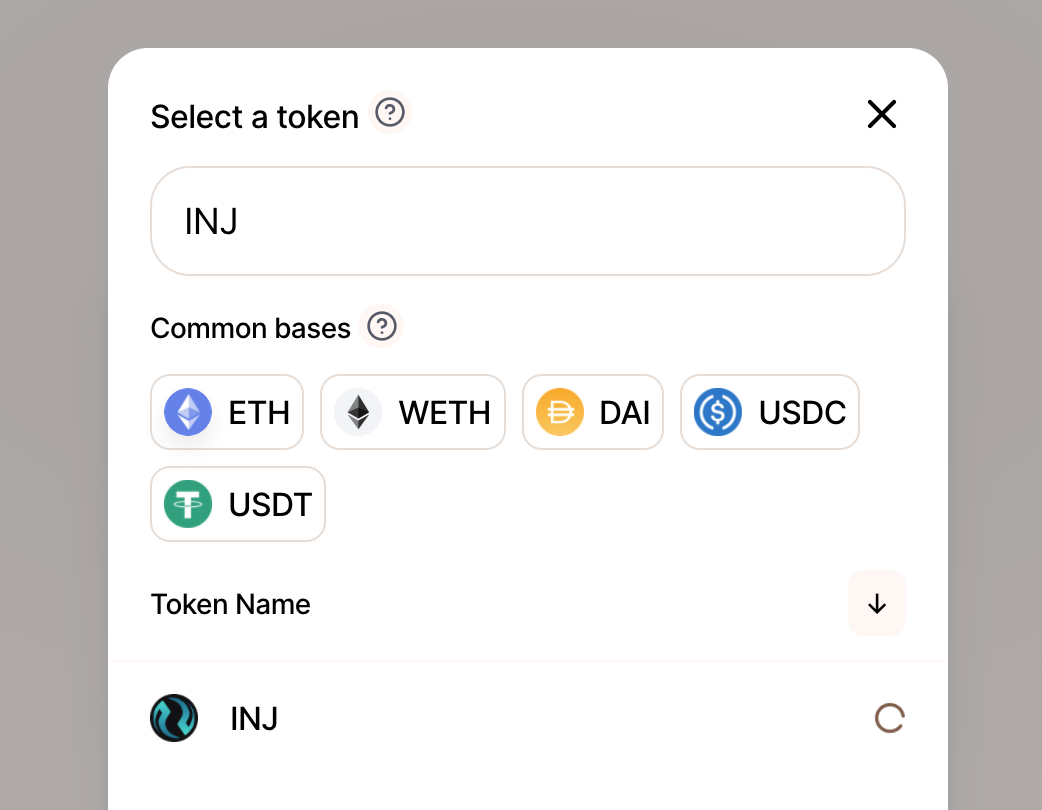The height and width of the screenshot is (810, 1042).
Task: Click the token search field containing INJ
Action: tap(528, 221)
